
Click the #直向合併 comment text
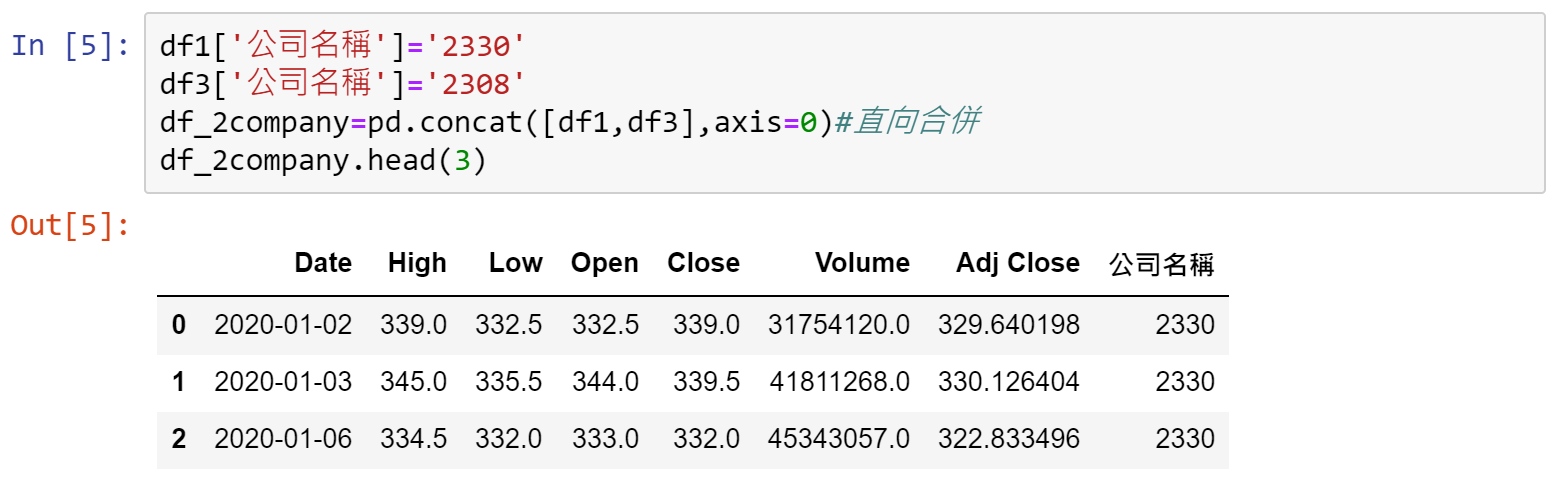click(906, 121)
